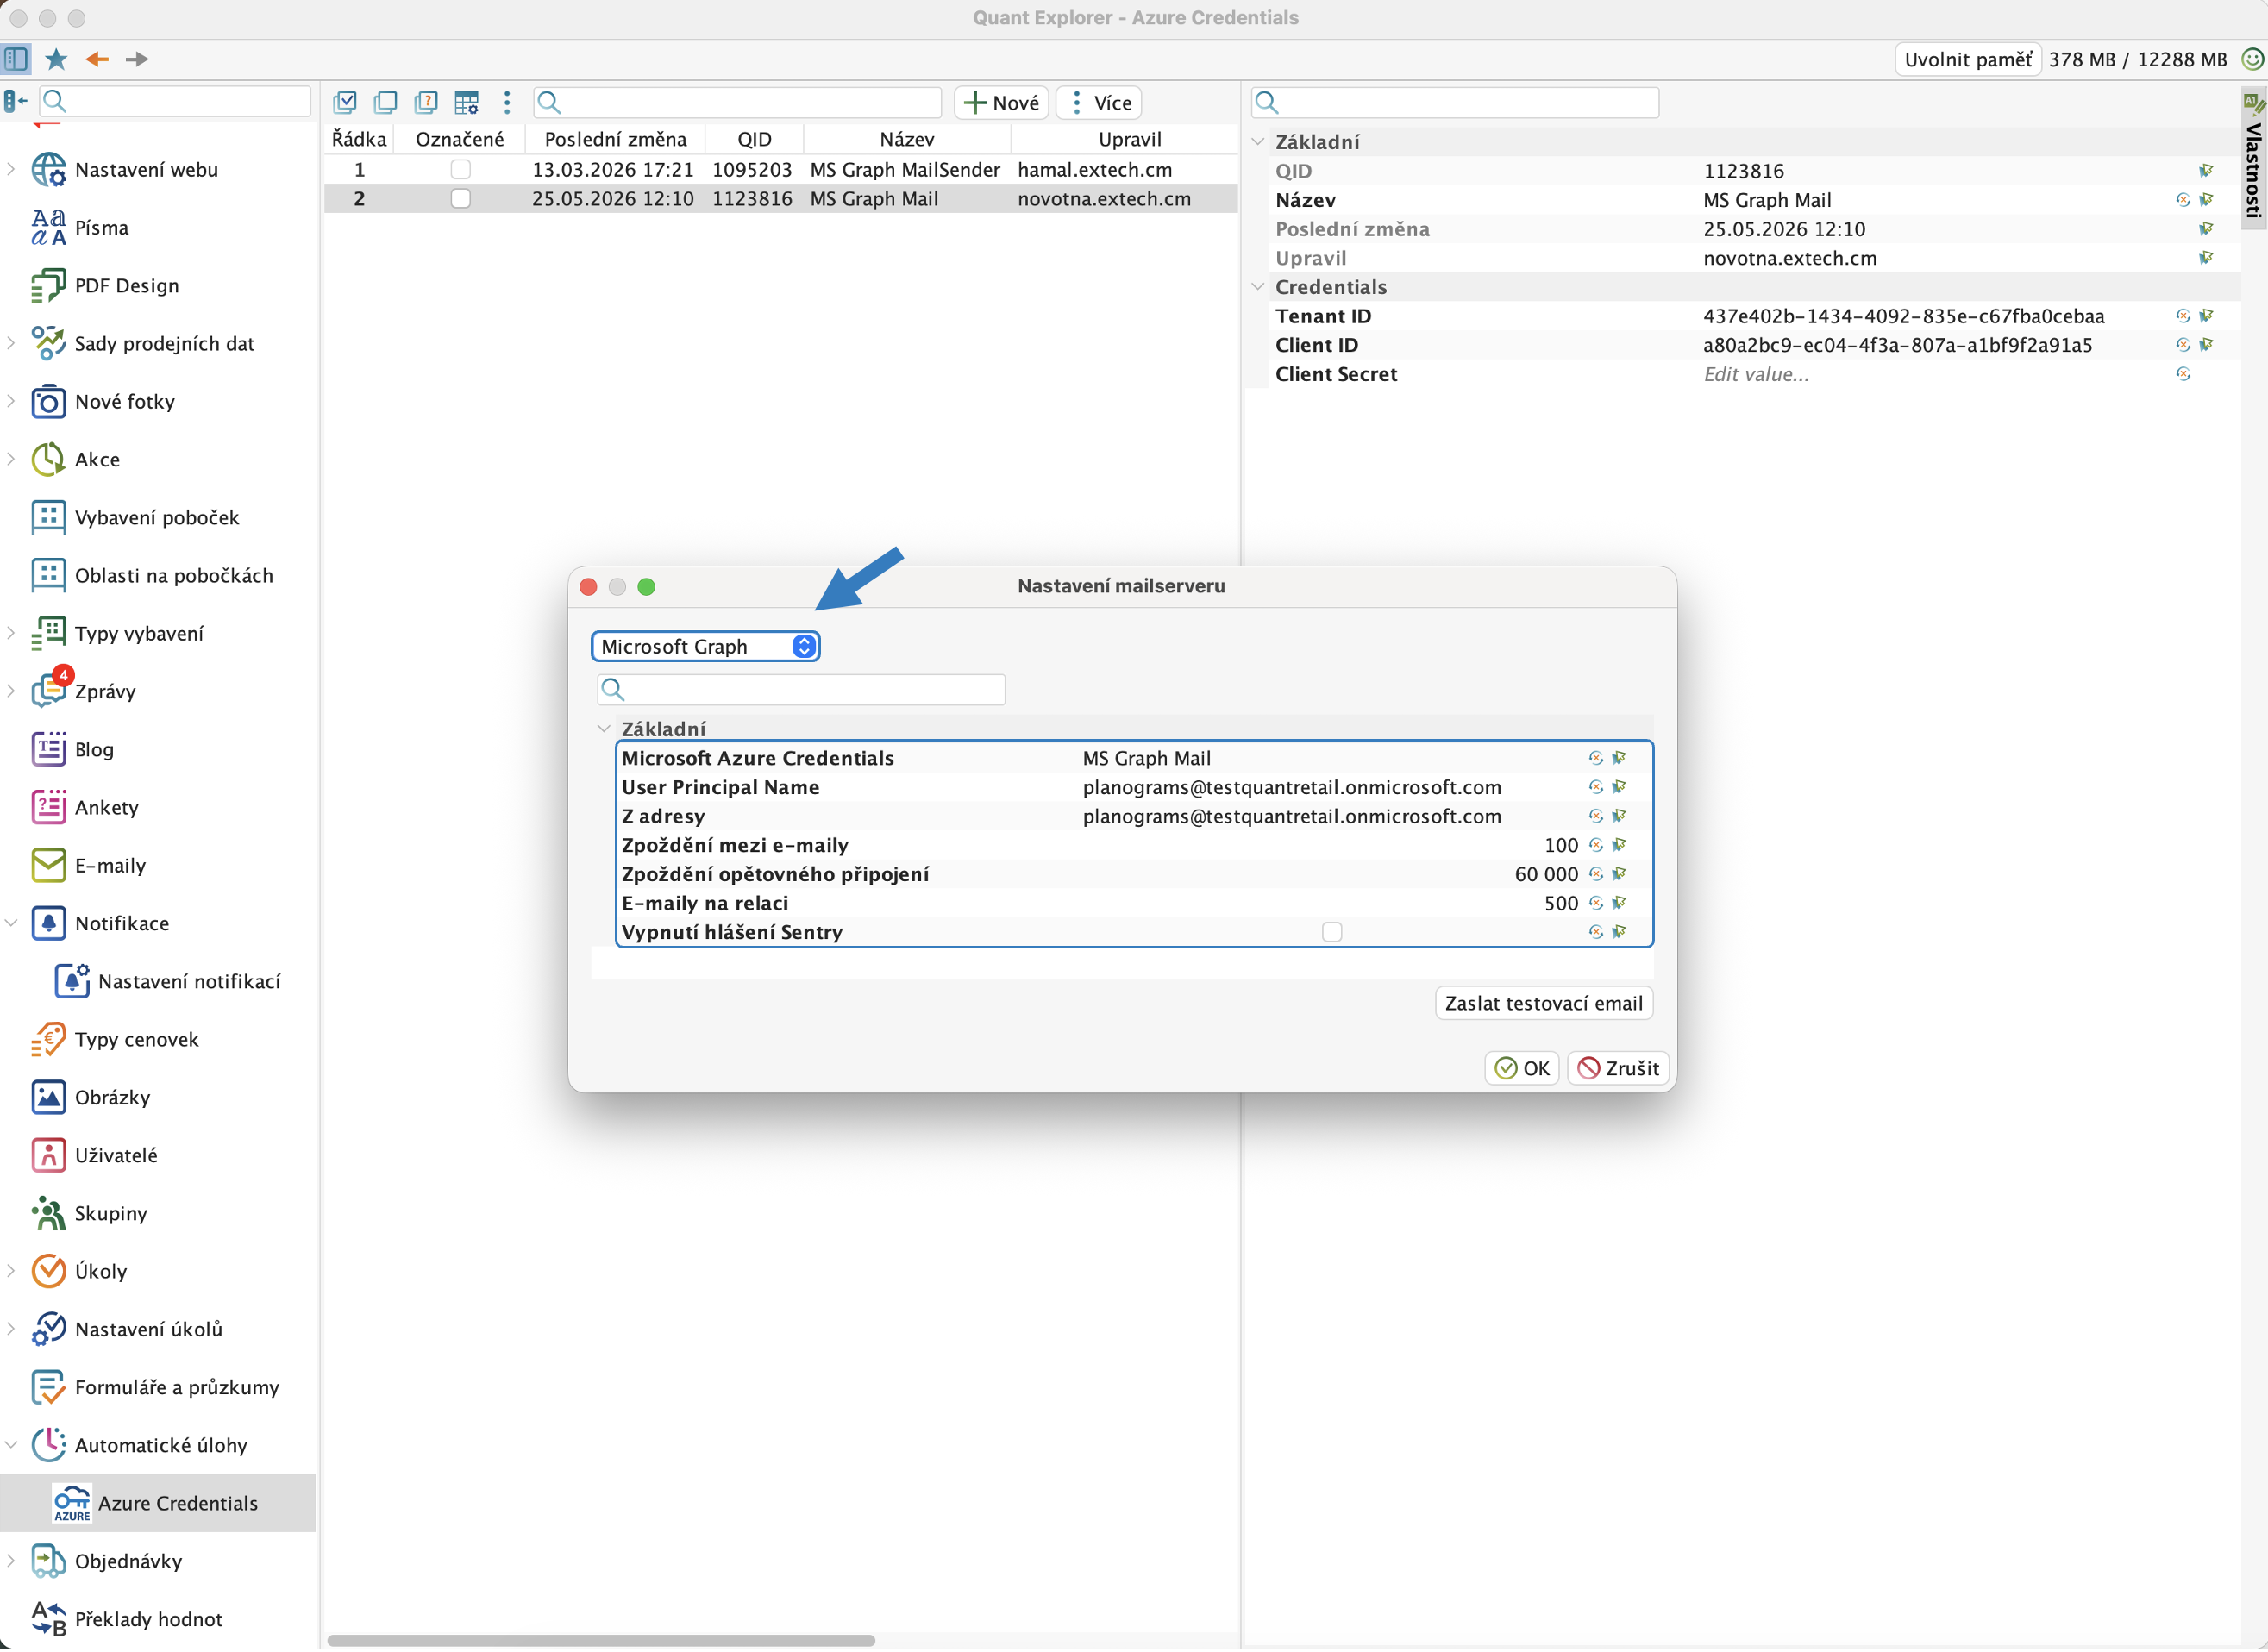This screenshot has height=1652, width=2268.
Task: Focus the properties panel search field
Action: (1455, 102)
